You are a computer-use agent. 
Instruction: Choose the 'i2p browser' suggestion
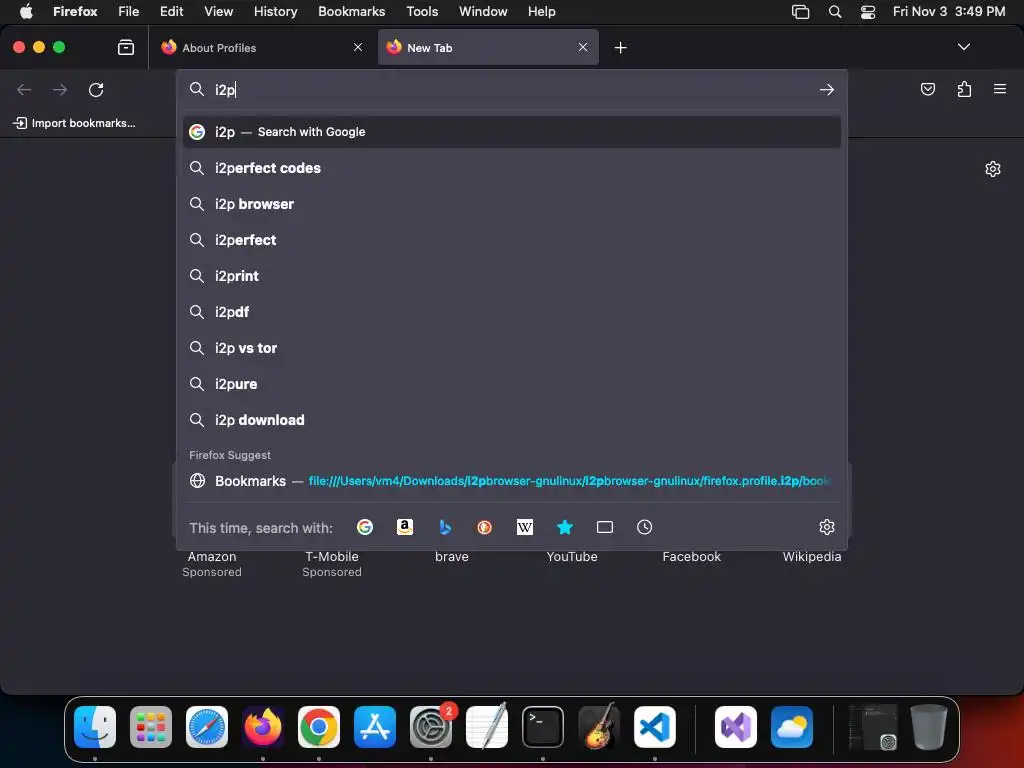pos(512,204)
